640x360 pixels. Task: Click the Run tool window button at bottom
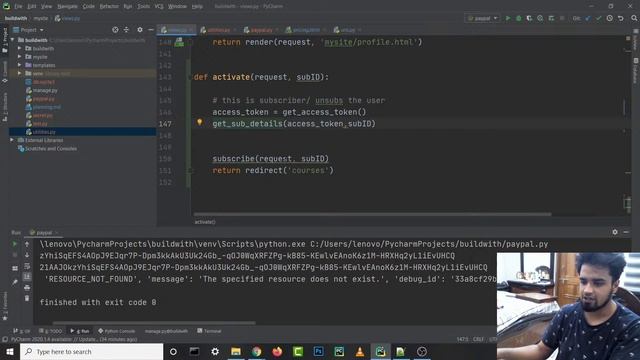(80, 331)
